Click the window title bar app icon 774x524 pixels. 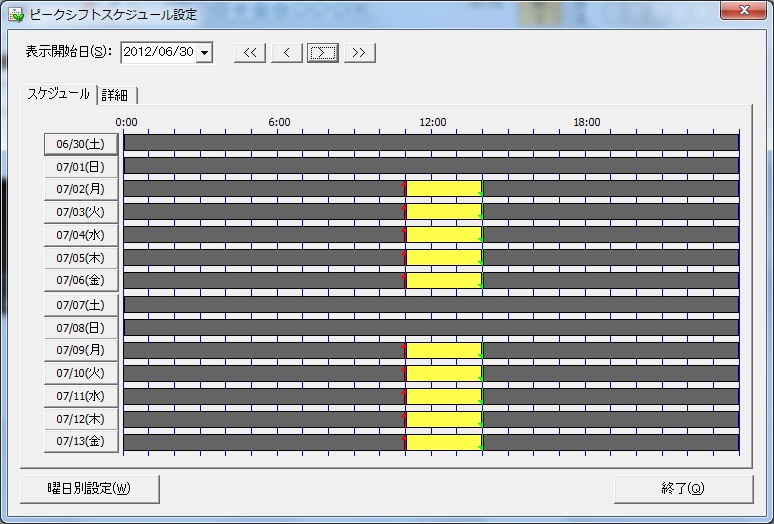(x=16, y=15)
